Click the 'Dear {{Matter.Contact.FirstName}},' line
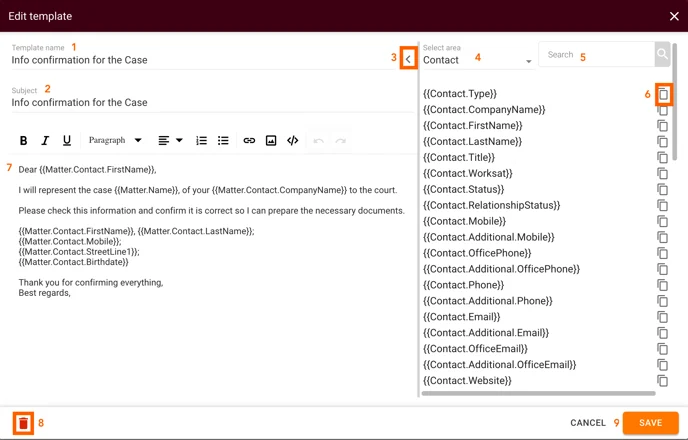 point(87,170)
